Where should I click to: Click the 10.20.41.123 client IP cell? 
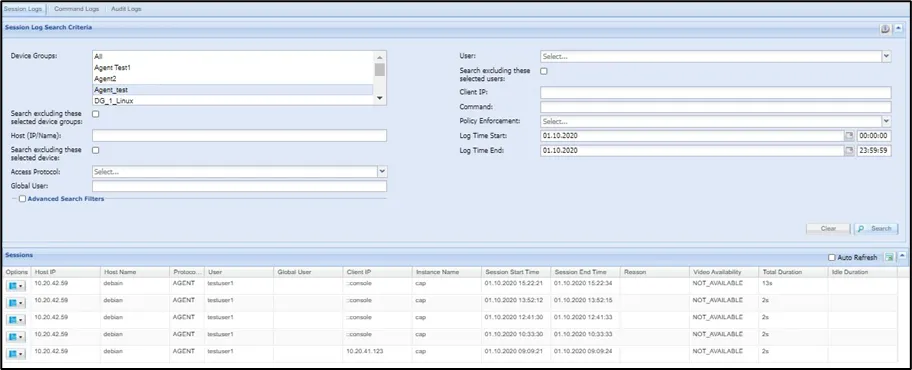click(364, 351)
